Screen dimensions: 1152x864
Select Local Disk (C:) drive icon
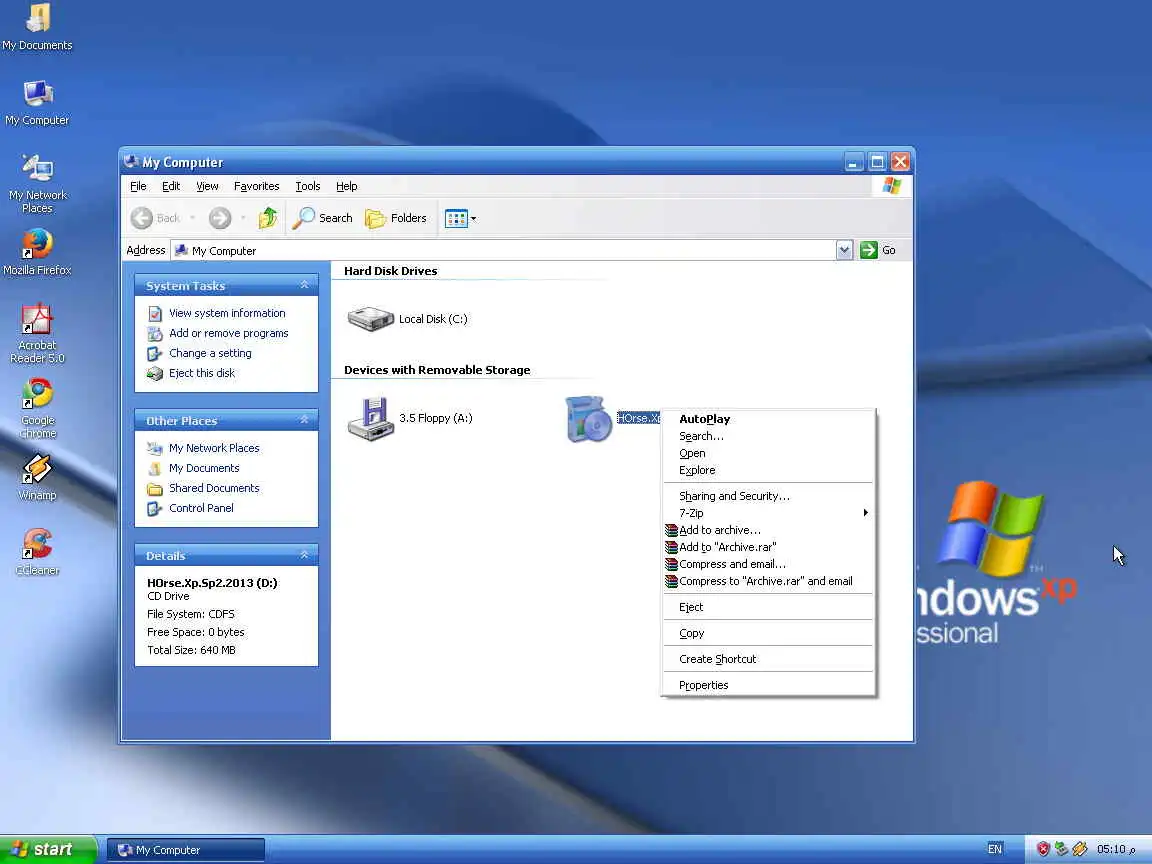(371, 319)
